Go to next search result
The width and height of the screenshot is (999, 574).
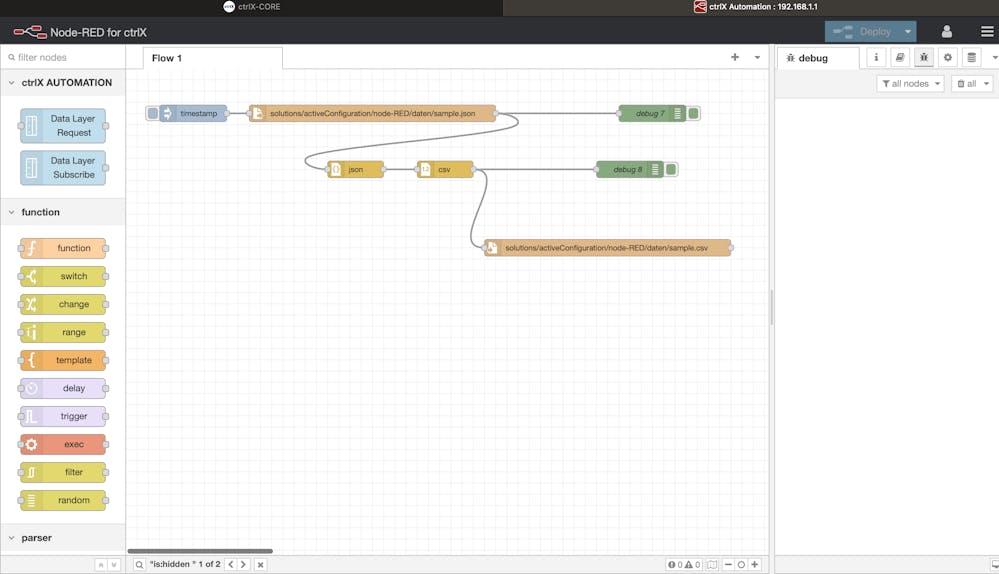coord(243,564)
